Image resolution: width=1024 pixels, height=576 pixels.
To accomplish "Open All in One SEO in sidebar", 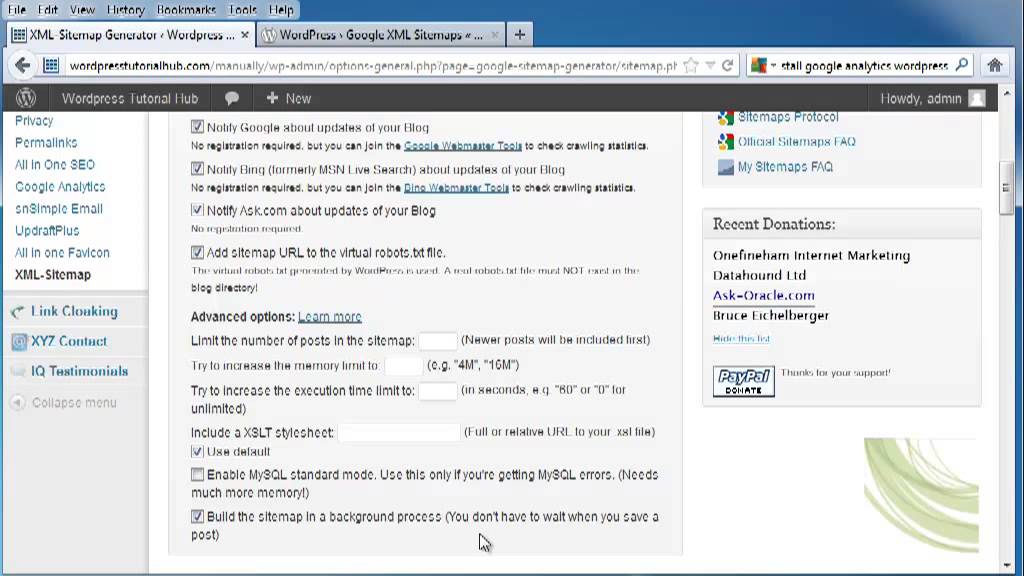I will (x=55, y=165).
